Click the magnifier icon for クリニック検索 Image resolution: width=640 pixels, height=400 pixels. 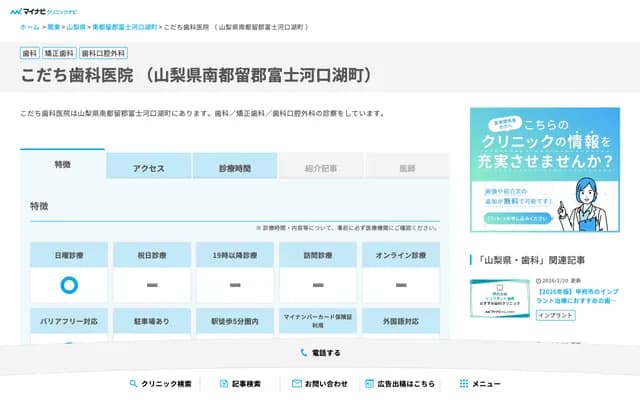(133, 384)
